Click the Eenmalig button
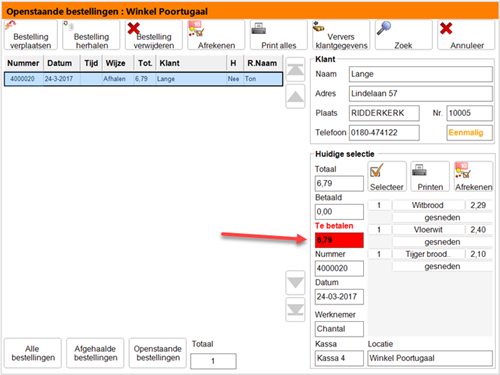This screenshot has width=500, height=375. tap(470, 133)
